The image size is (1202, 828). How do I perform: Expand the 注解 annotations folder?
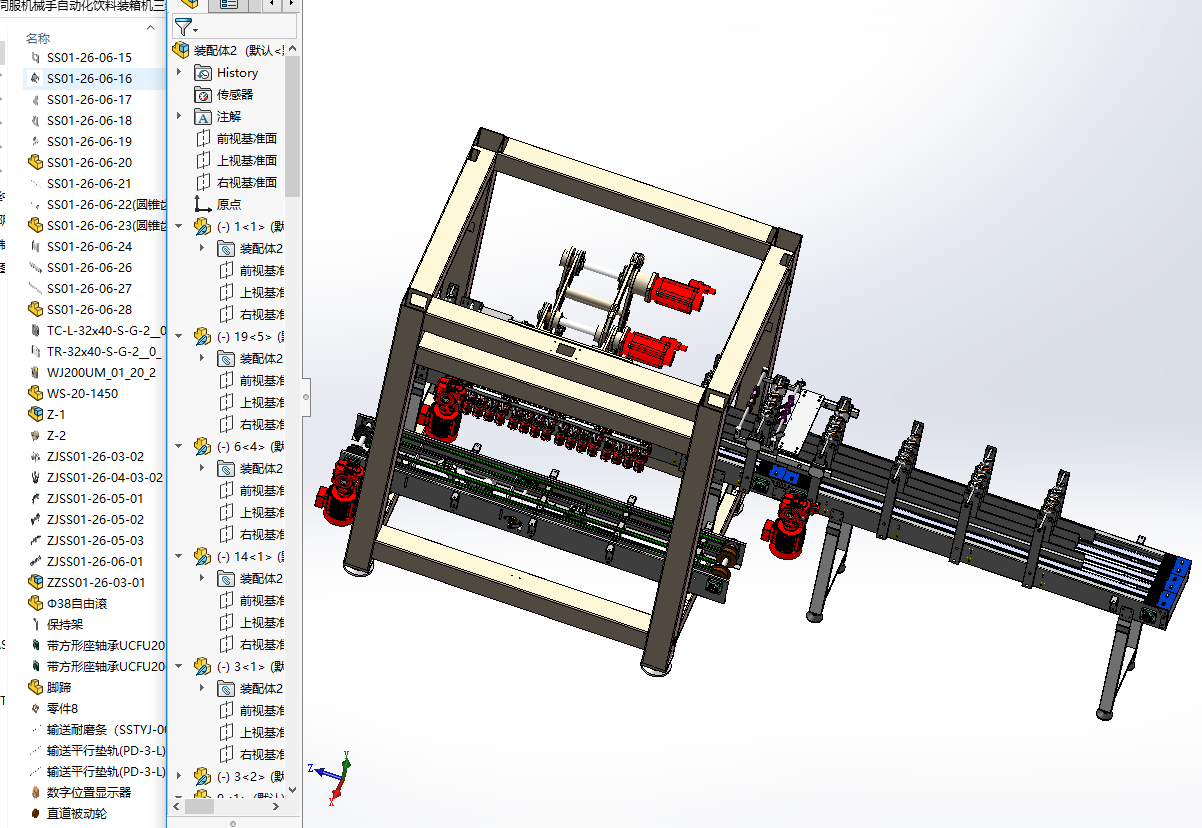(x=179, y=116)
